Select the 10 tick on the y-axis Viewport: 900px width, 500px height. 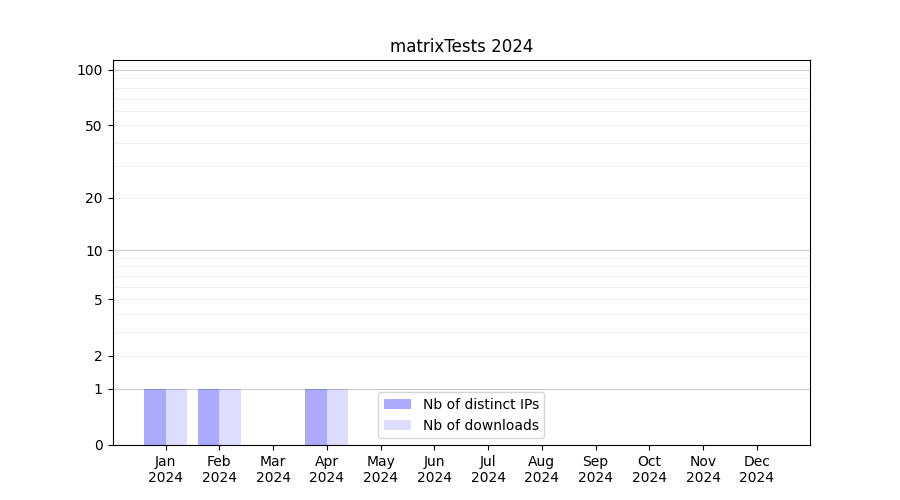click(93, 251)
